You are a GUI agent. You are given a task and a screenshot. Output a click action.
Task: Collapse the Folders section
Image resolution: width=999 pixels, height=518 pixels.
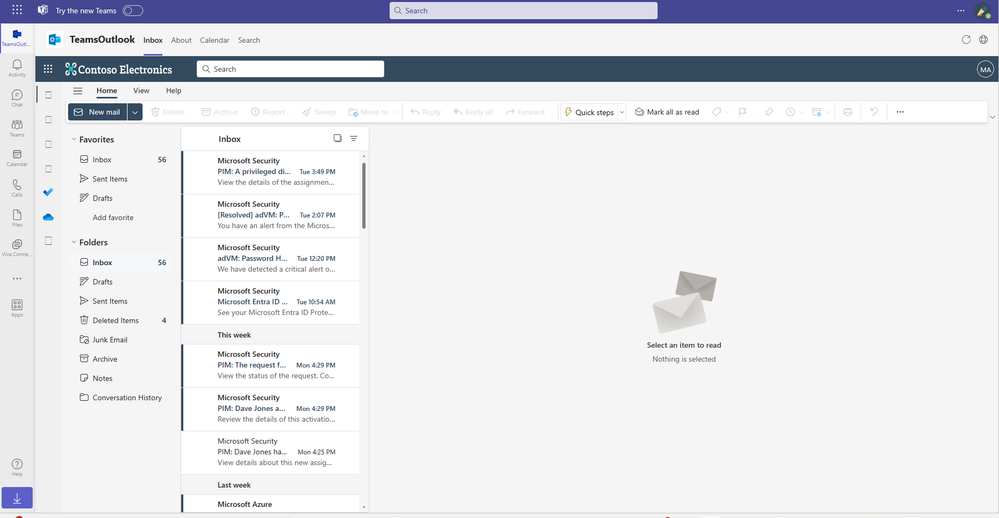pyautogui.click(x=74, y=242)
